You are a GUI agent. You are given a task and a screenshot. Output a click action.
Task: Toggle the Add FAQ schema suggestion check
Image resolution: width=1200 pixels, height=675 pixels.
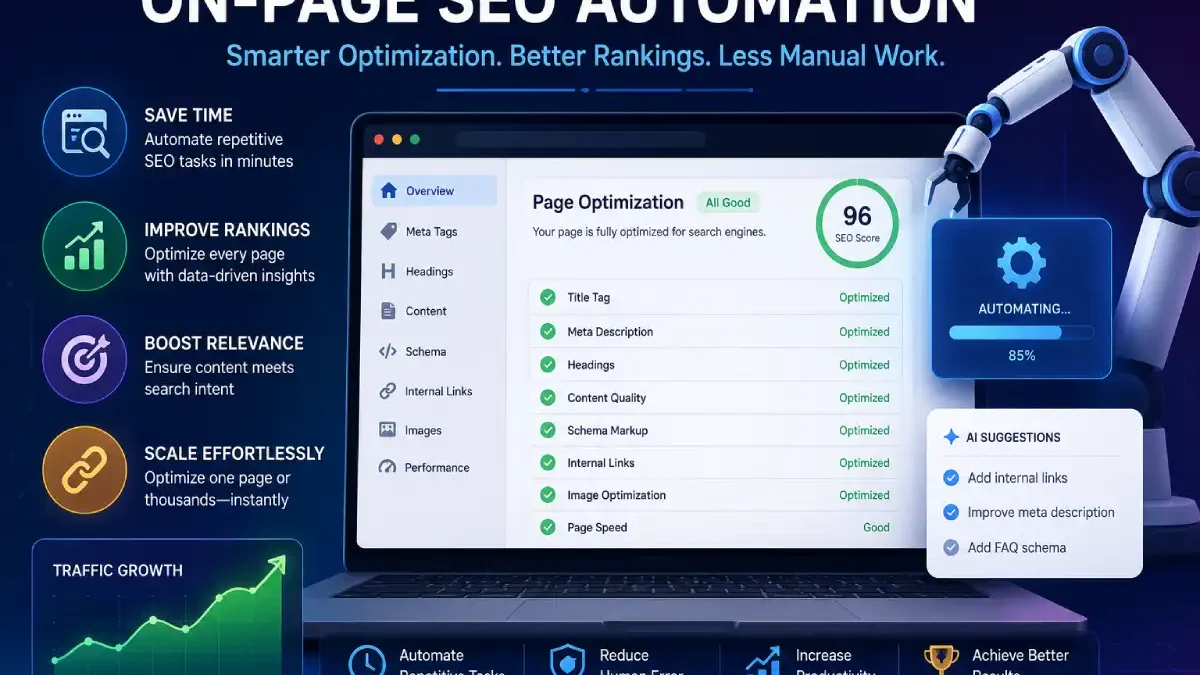[x=951, y=547]
